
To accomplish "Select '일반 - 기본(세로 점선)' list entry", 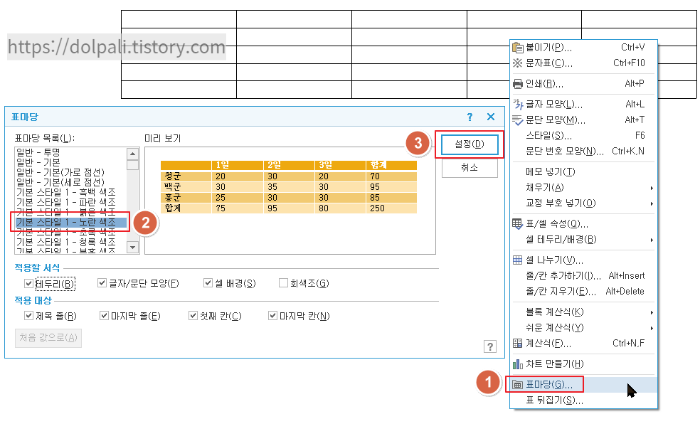I will [x=60, y=182].
